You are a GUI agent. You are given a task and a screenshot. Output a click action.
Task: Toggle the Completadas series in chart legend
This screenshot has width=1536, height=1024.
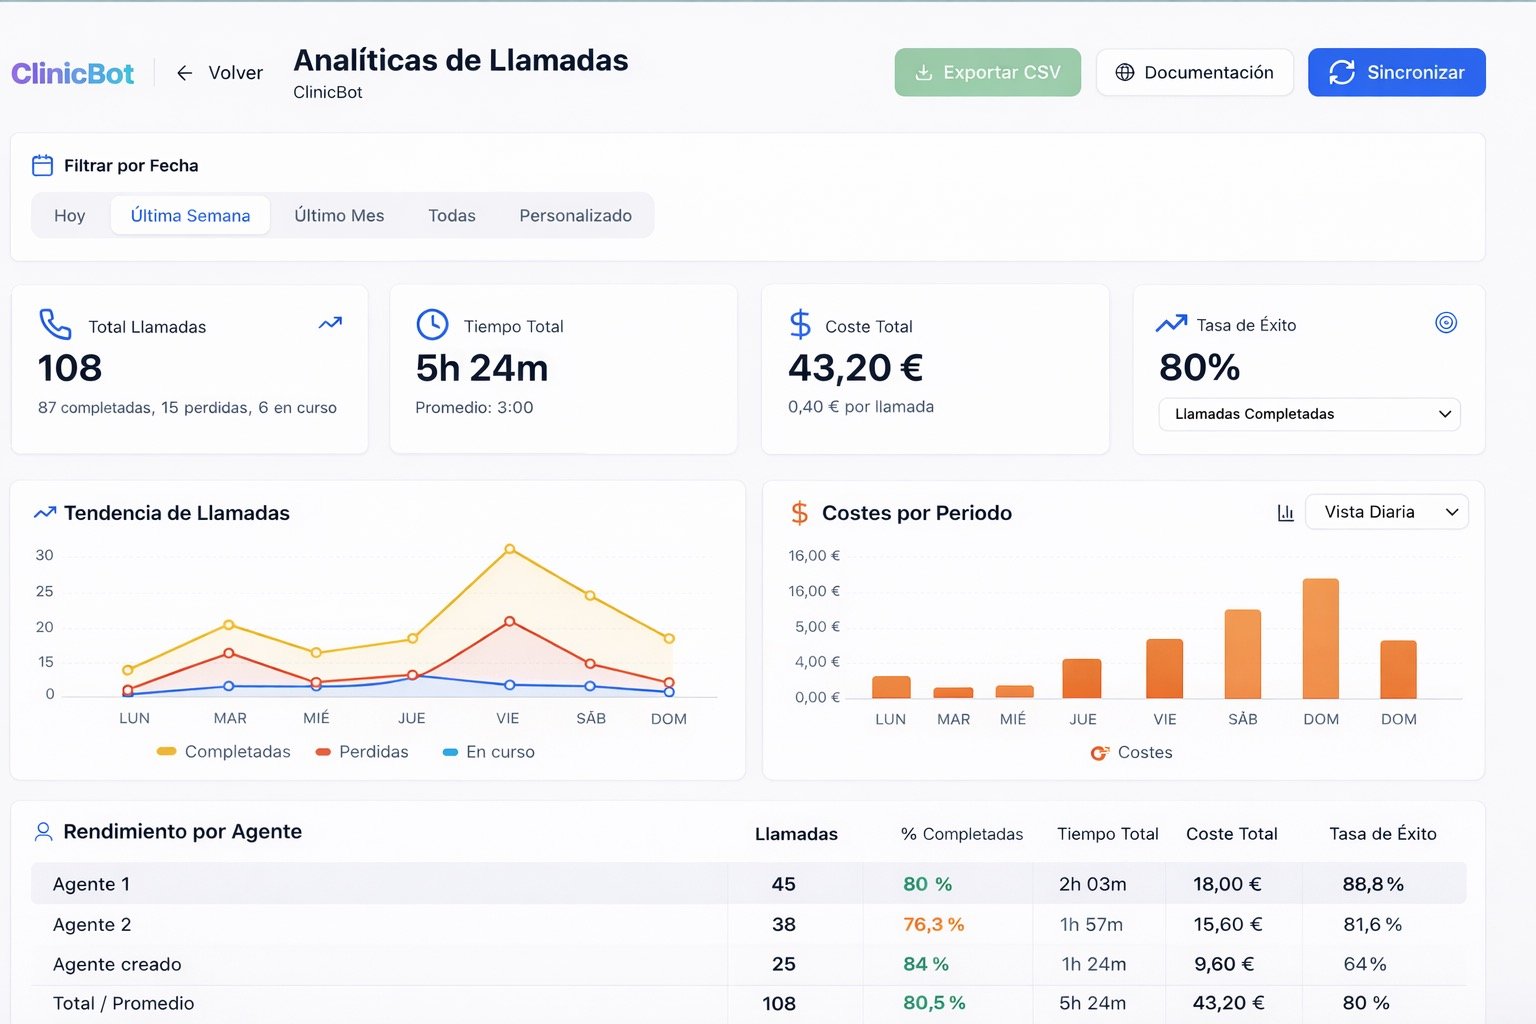click(224, 752)
